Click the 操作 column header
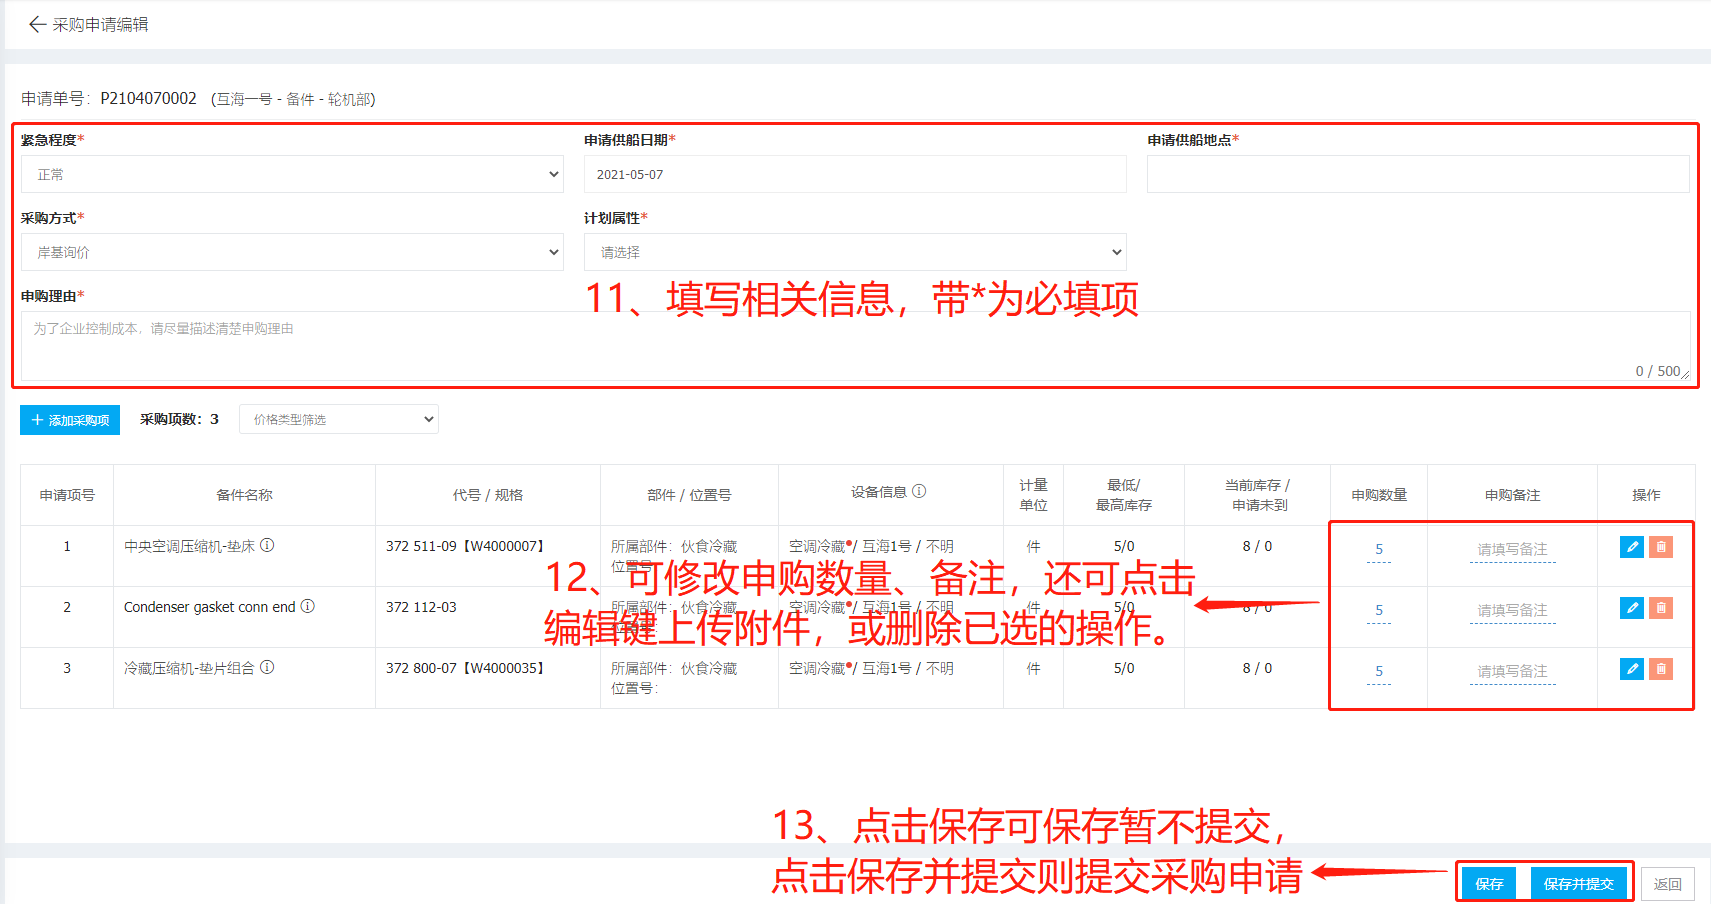The width and height of the screenshot is (1711, 904). 1646,495
